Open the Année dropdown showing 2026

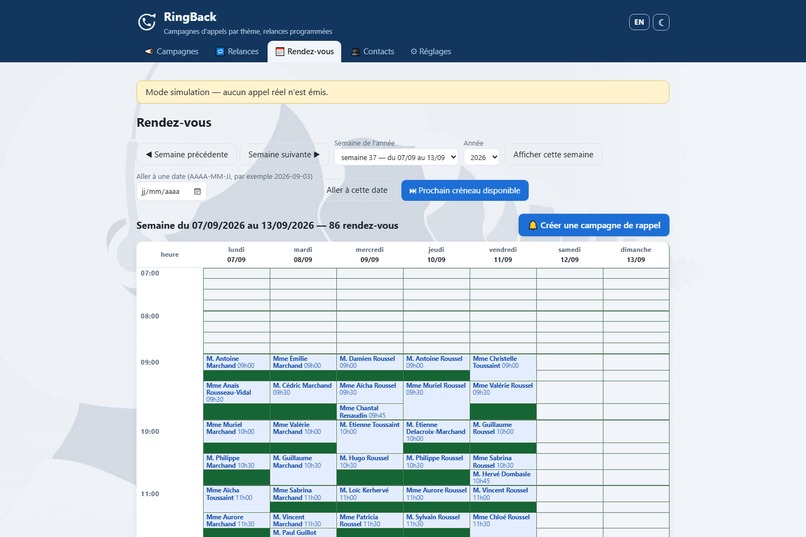tap(481, 157)
